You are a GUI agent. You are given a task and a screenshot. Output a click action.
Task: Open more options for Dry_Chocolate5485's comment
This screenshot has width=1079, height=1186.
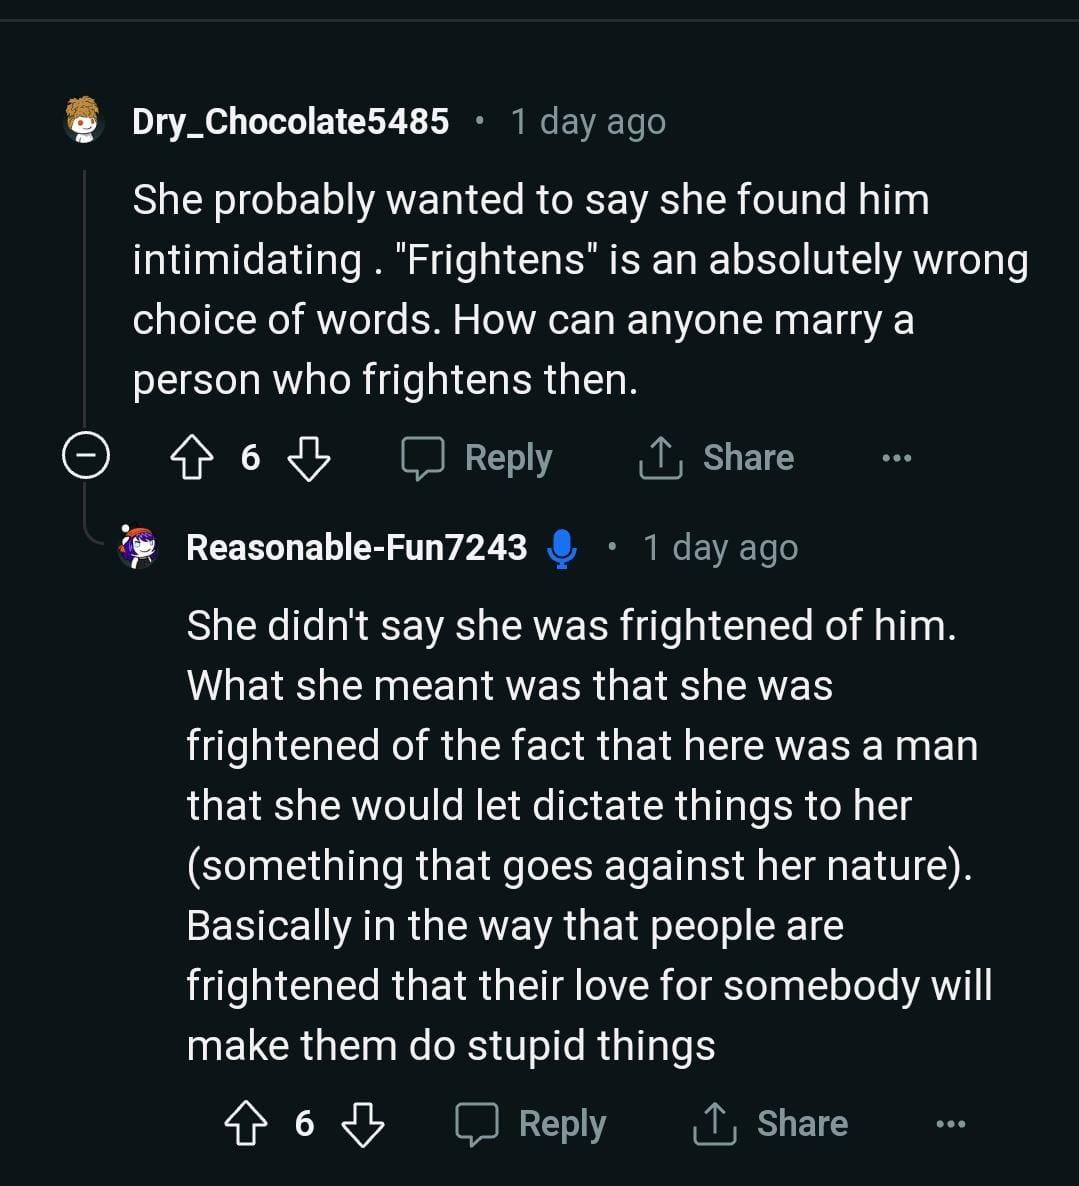896,459
